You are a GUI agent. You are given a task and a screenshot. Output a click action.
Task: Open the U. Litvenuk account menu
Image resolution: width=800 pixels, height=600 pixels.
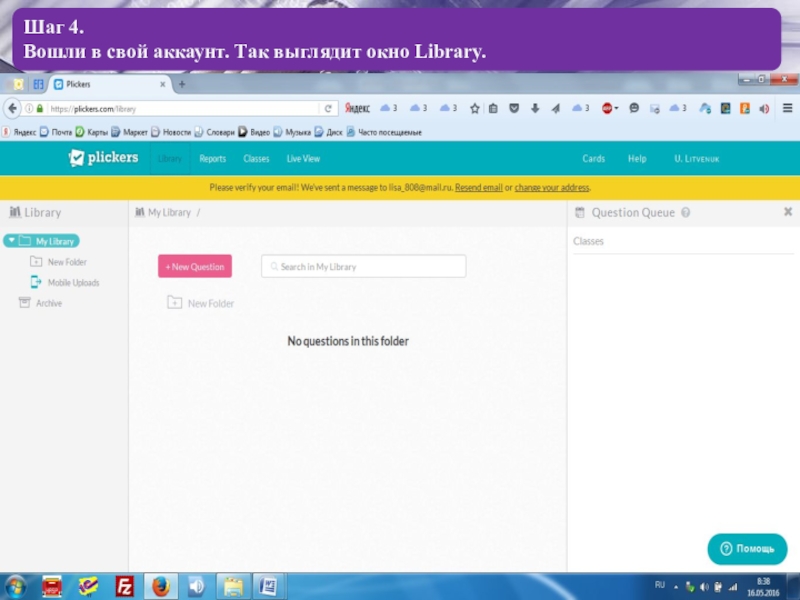(x=696, y=159)
